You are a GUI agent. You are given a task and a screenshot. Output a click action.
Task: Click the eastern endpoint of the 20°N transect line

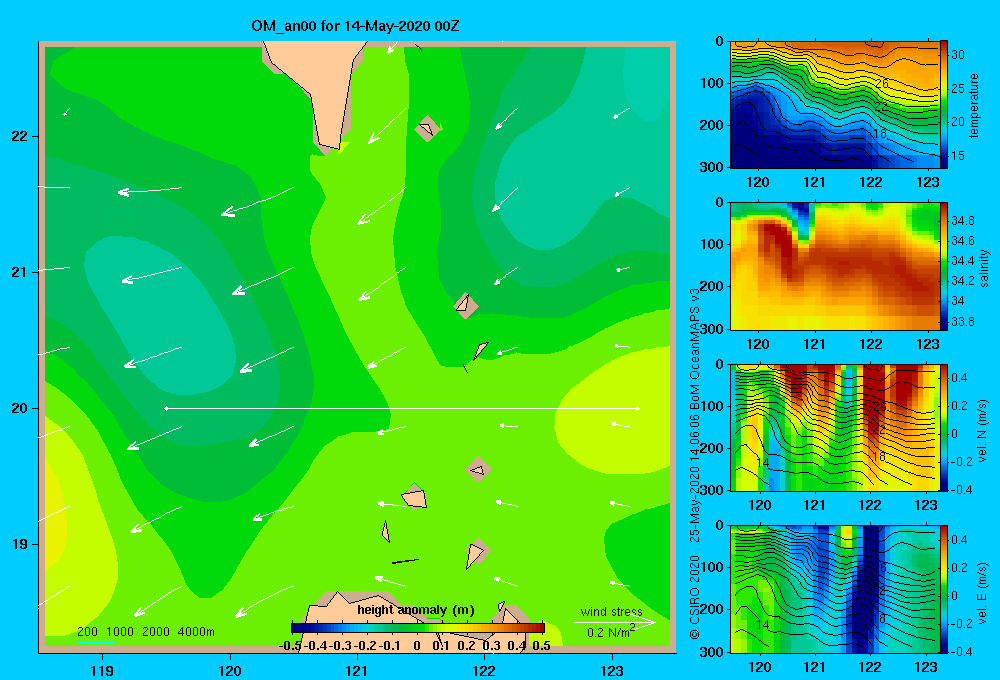click(638, 408)
